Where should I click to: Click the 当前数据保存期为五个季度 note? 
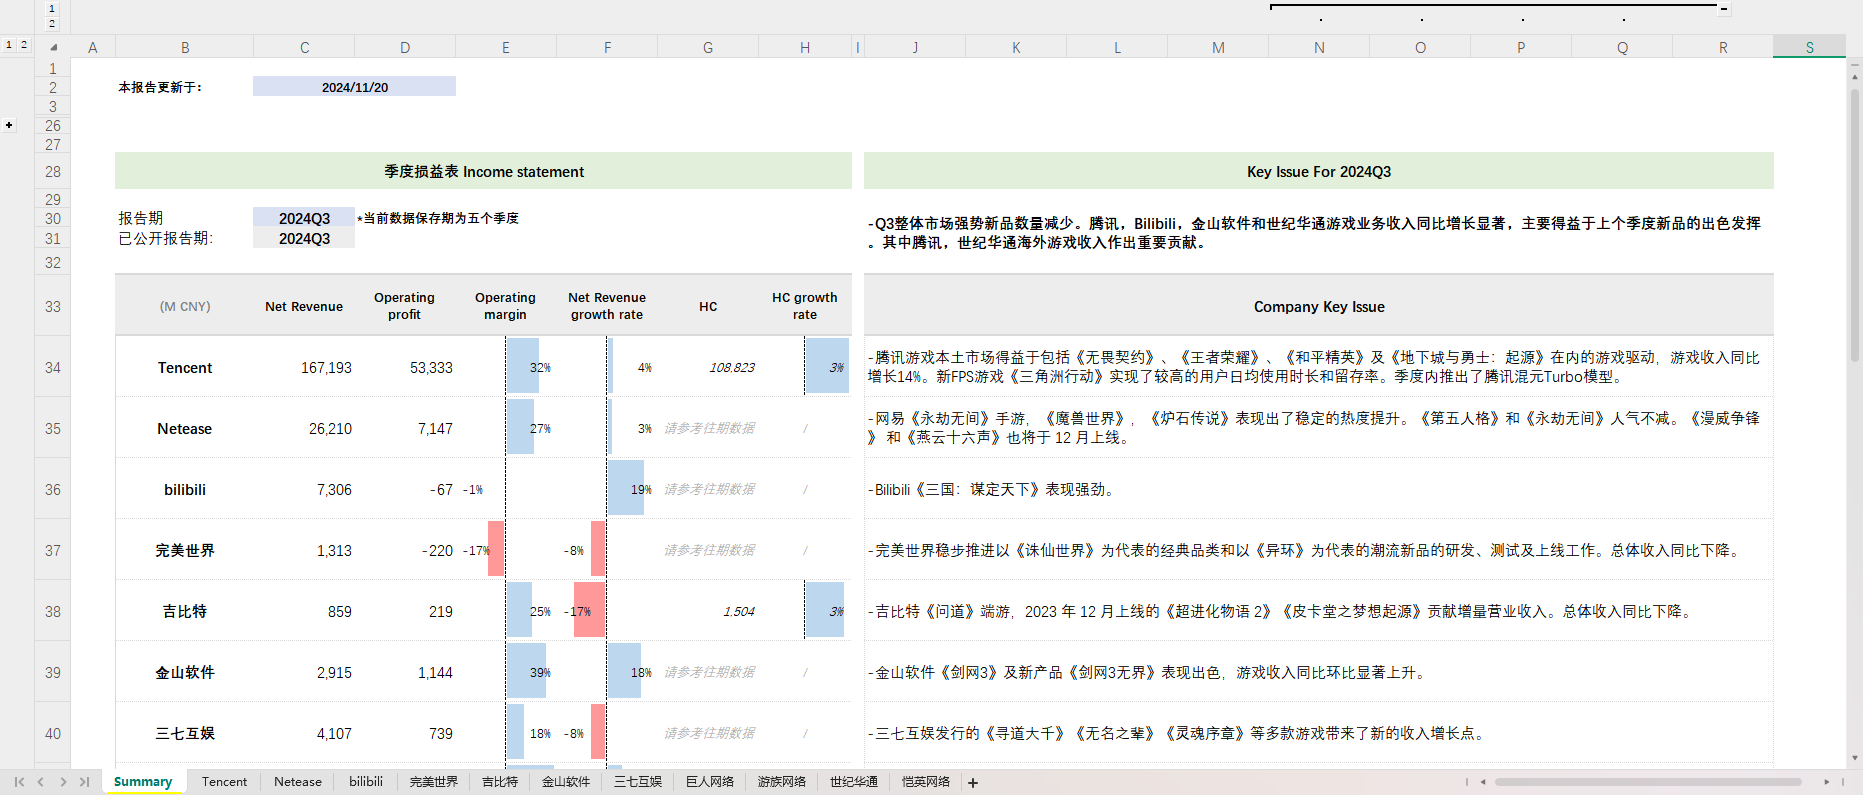pos(440,218)
